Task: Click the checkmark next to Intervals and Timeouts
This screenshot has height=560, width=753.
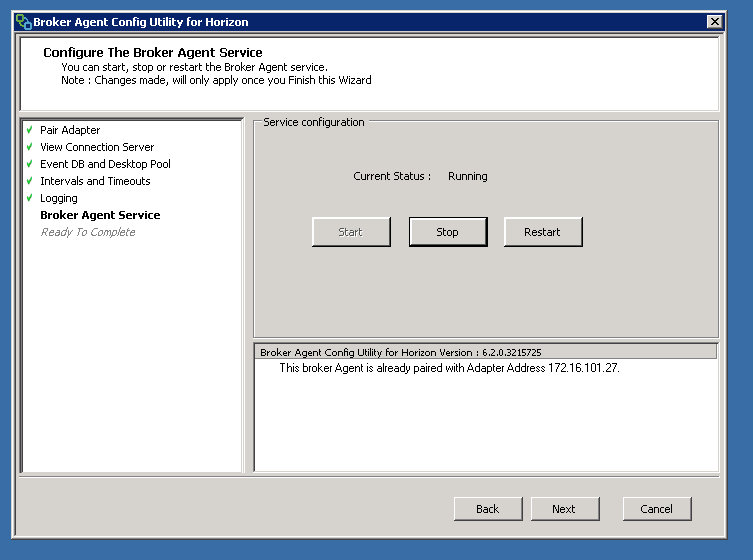Action: click(x=30, y=181)
